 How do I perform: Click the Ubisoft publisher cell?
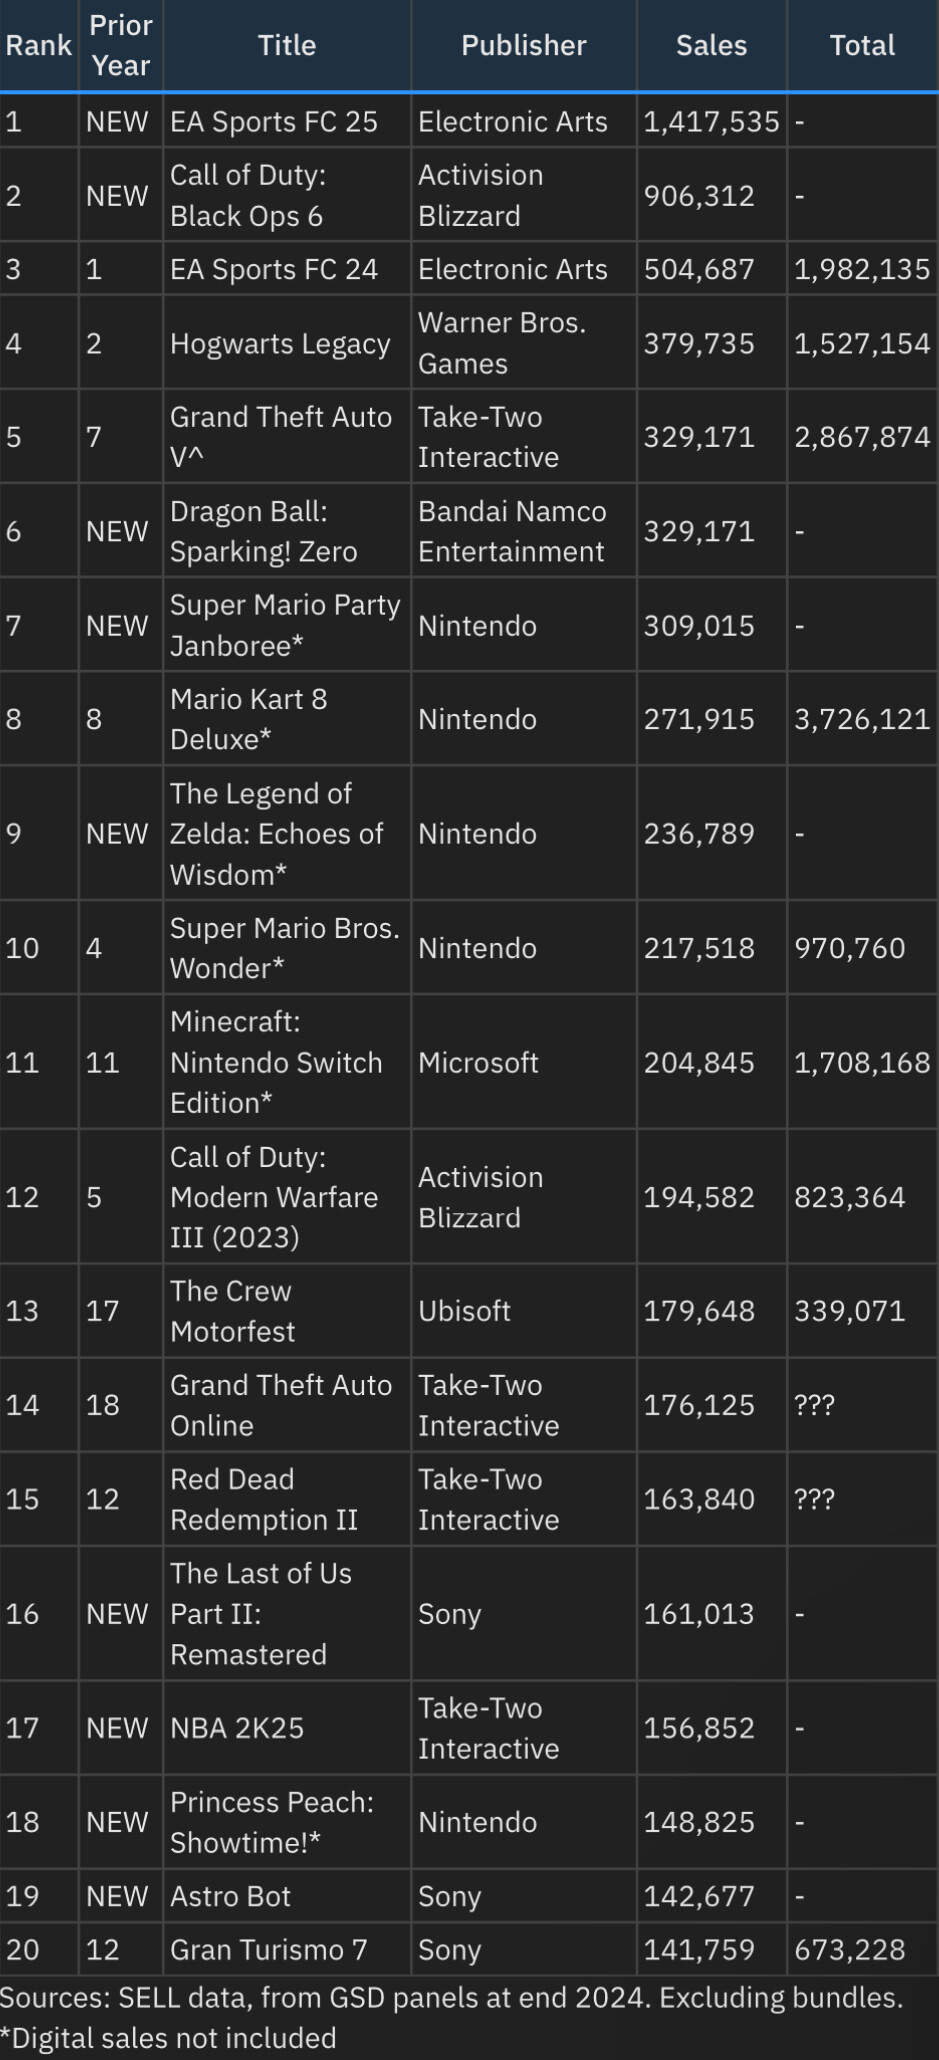click(524, 1311)
